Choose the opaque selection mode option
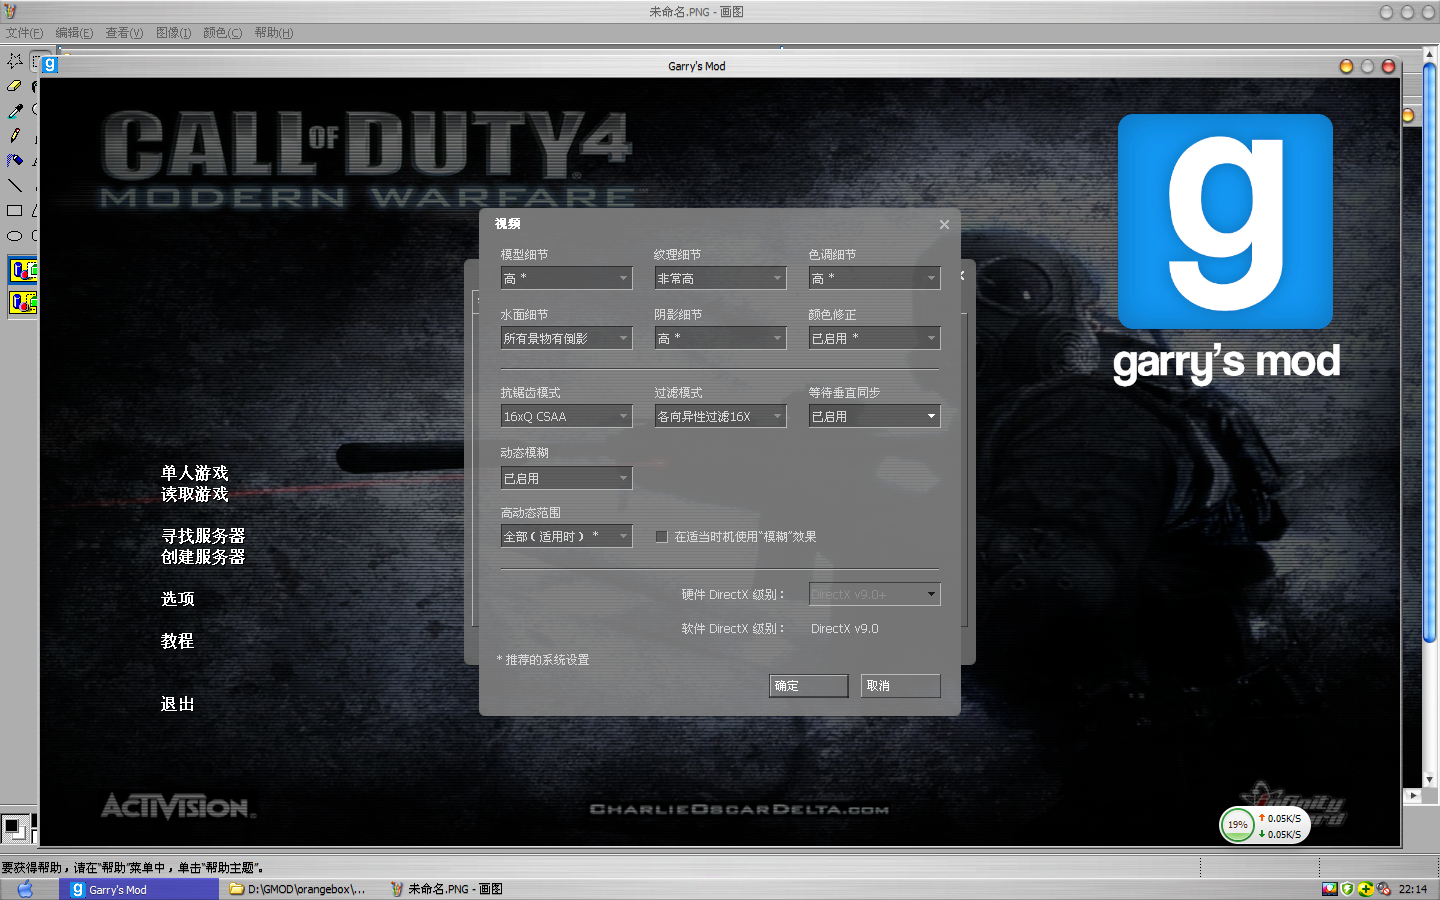The height and width of the screenshot is (900, 1440). [23, 270]
